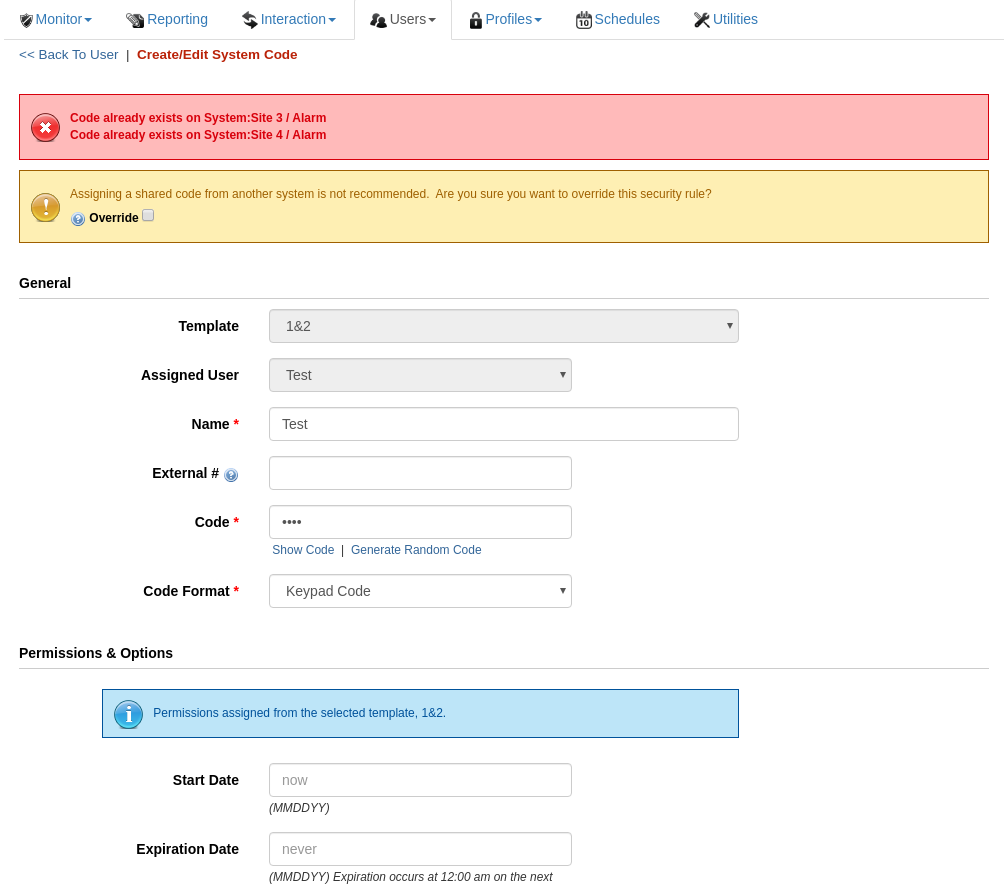Viewport: 1008px width, 886px height.
Task: Click the Show Code link
Action: (303, 550)
